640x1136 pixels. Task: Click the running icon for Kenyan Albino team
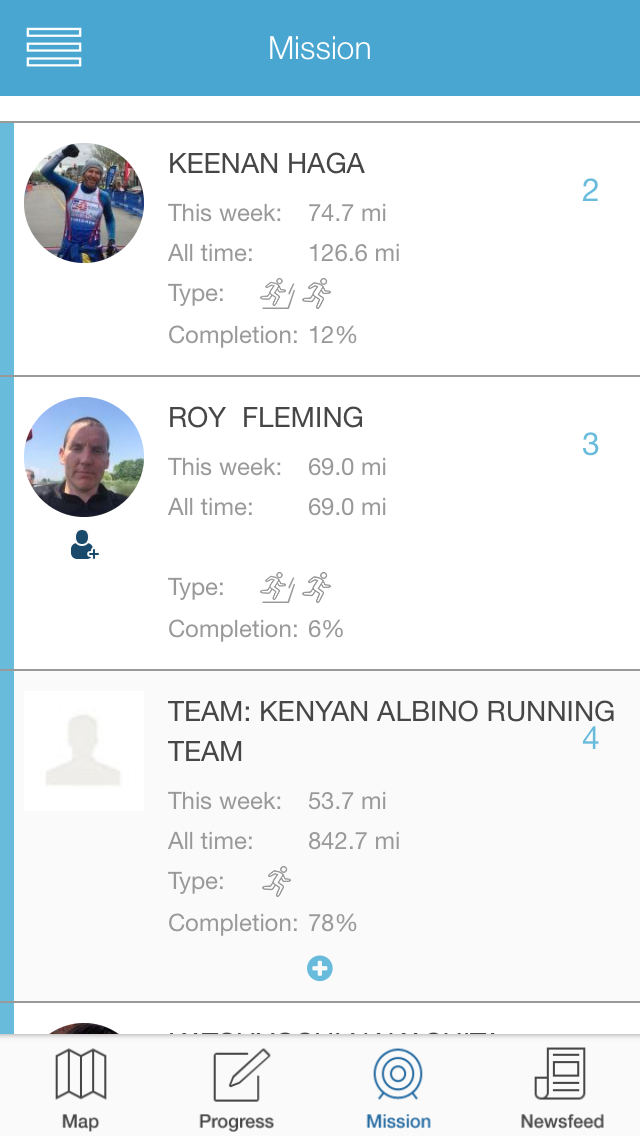point(277,881)
